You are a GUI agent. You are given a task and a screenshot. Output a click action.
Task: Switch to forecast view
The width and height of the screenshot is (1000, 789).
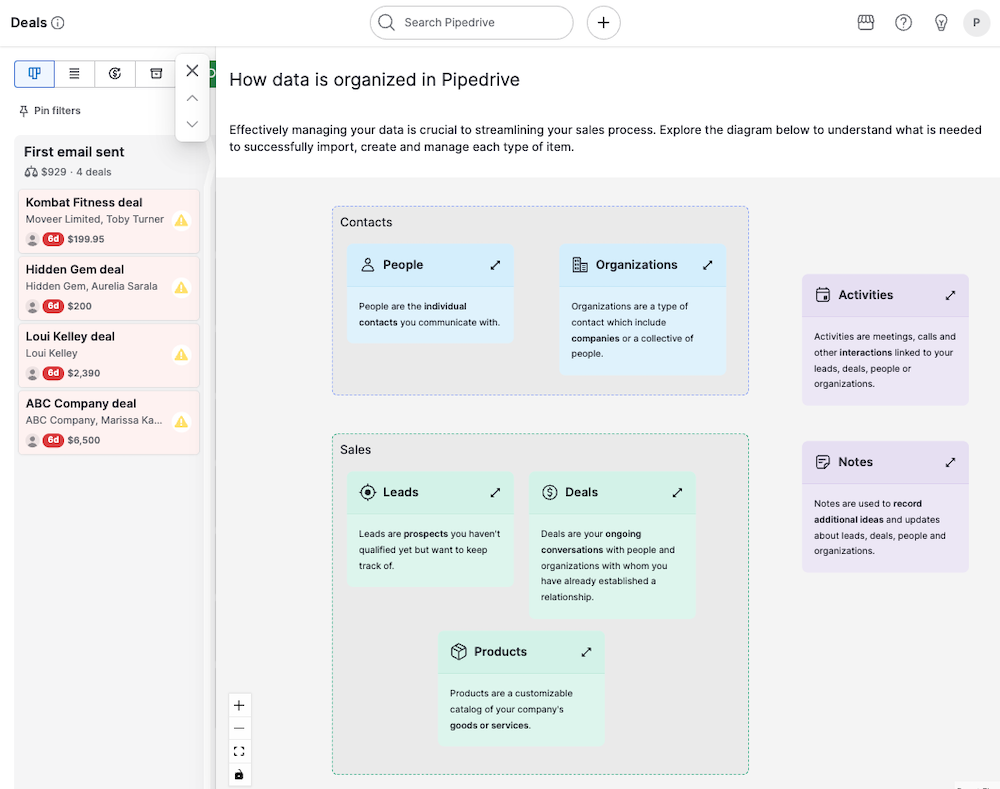[x=115, y=73]
